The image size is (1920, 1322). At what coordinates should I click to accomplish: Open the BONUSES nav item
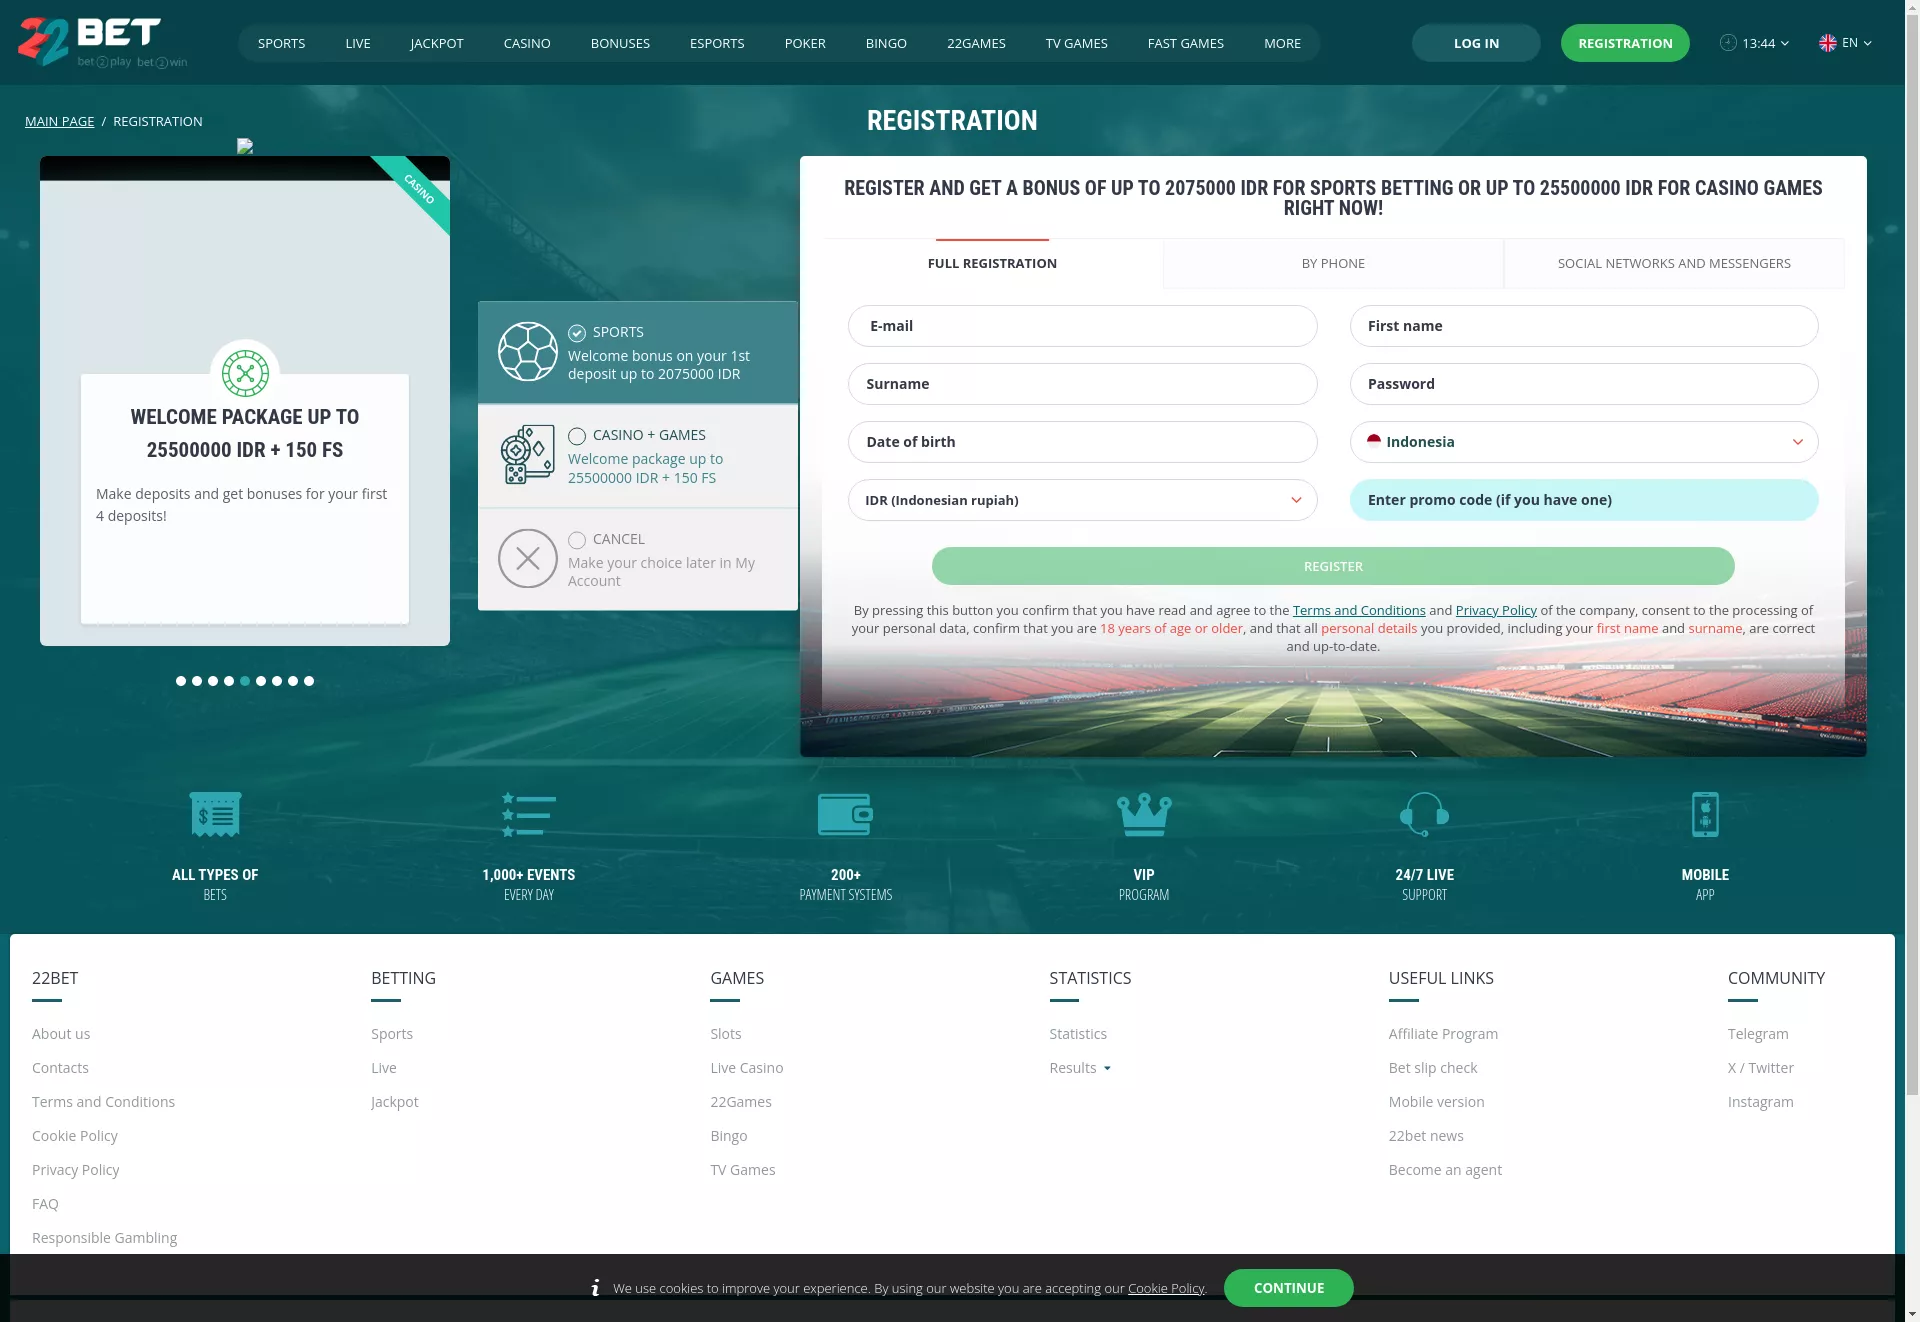[620, 43]
